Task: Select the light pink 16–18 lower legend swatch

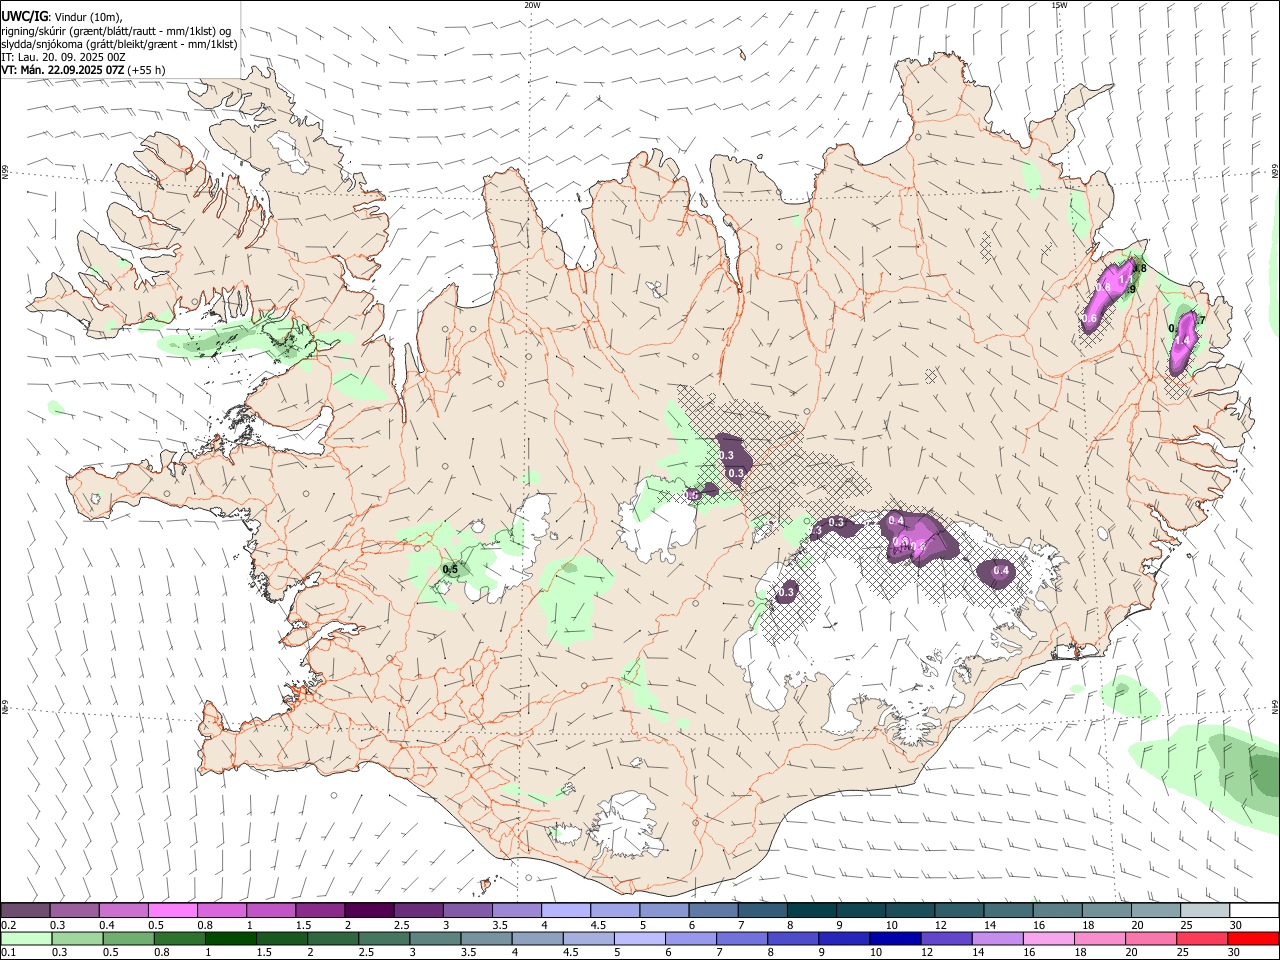Action: tap(1050, 938)
